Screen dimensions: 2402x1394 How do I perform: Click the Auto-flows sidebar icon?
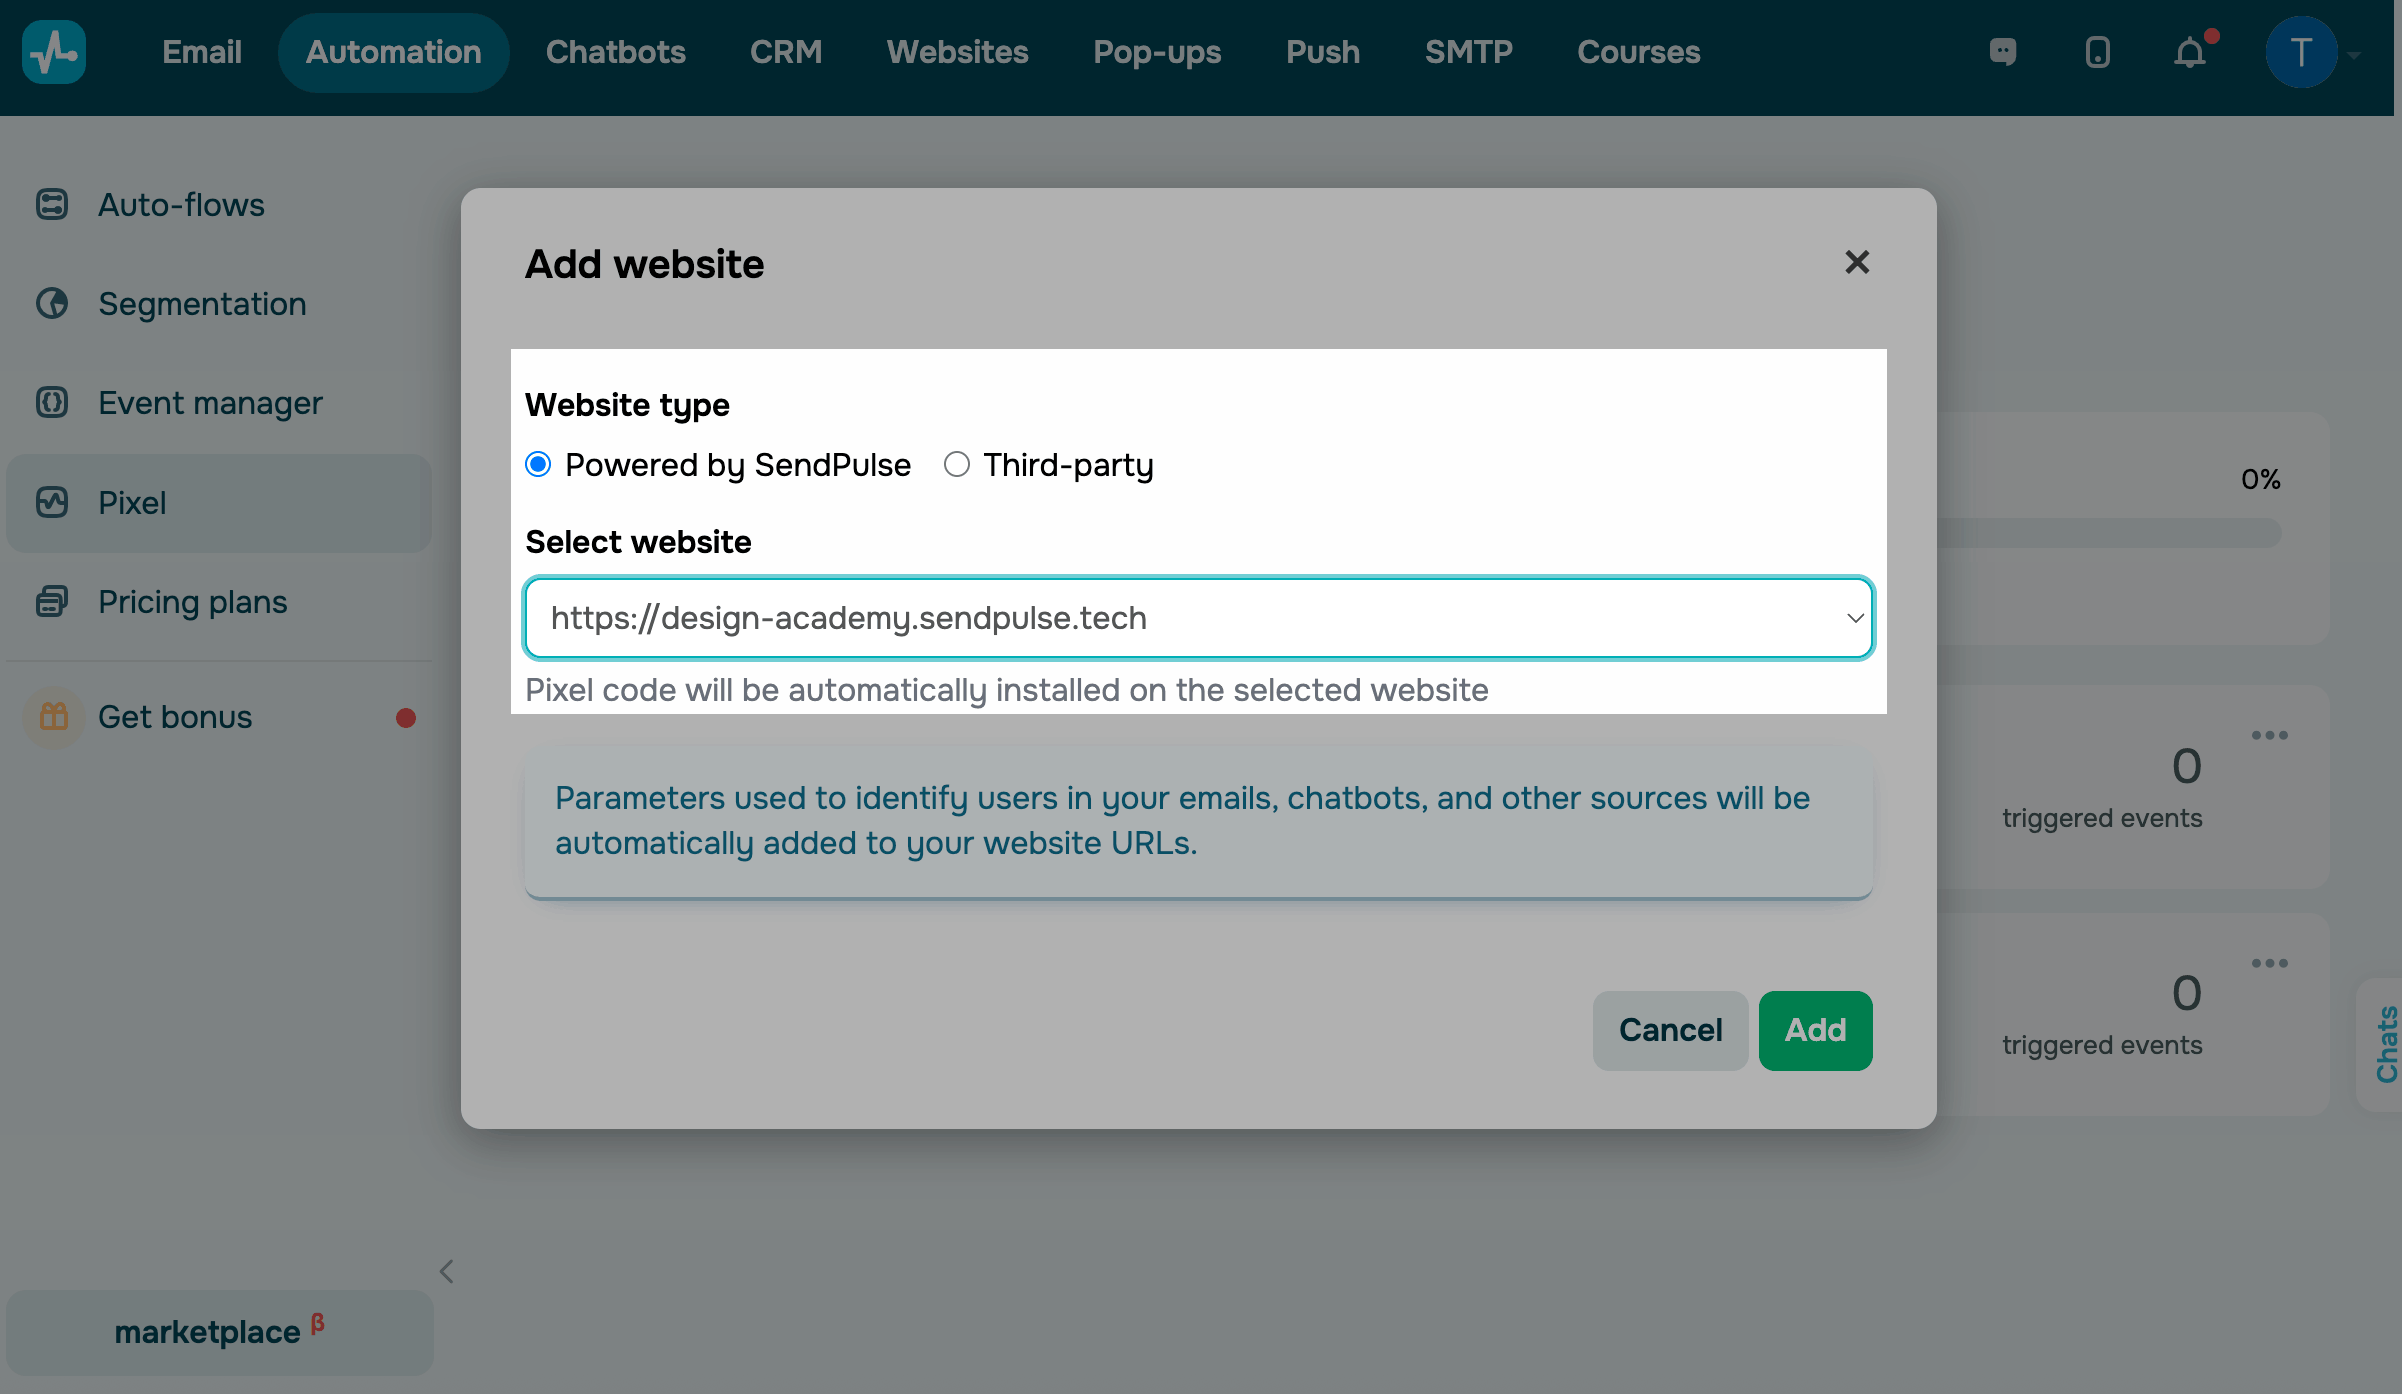click(52, 204)
